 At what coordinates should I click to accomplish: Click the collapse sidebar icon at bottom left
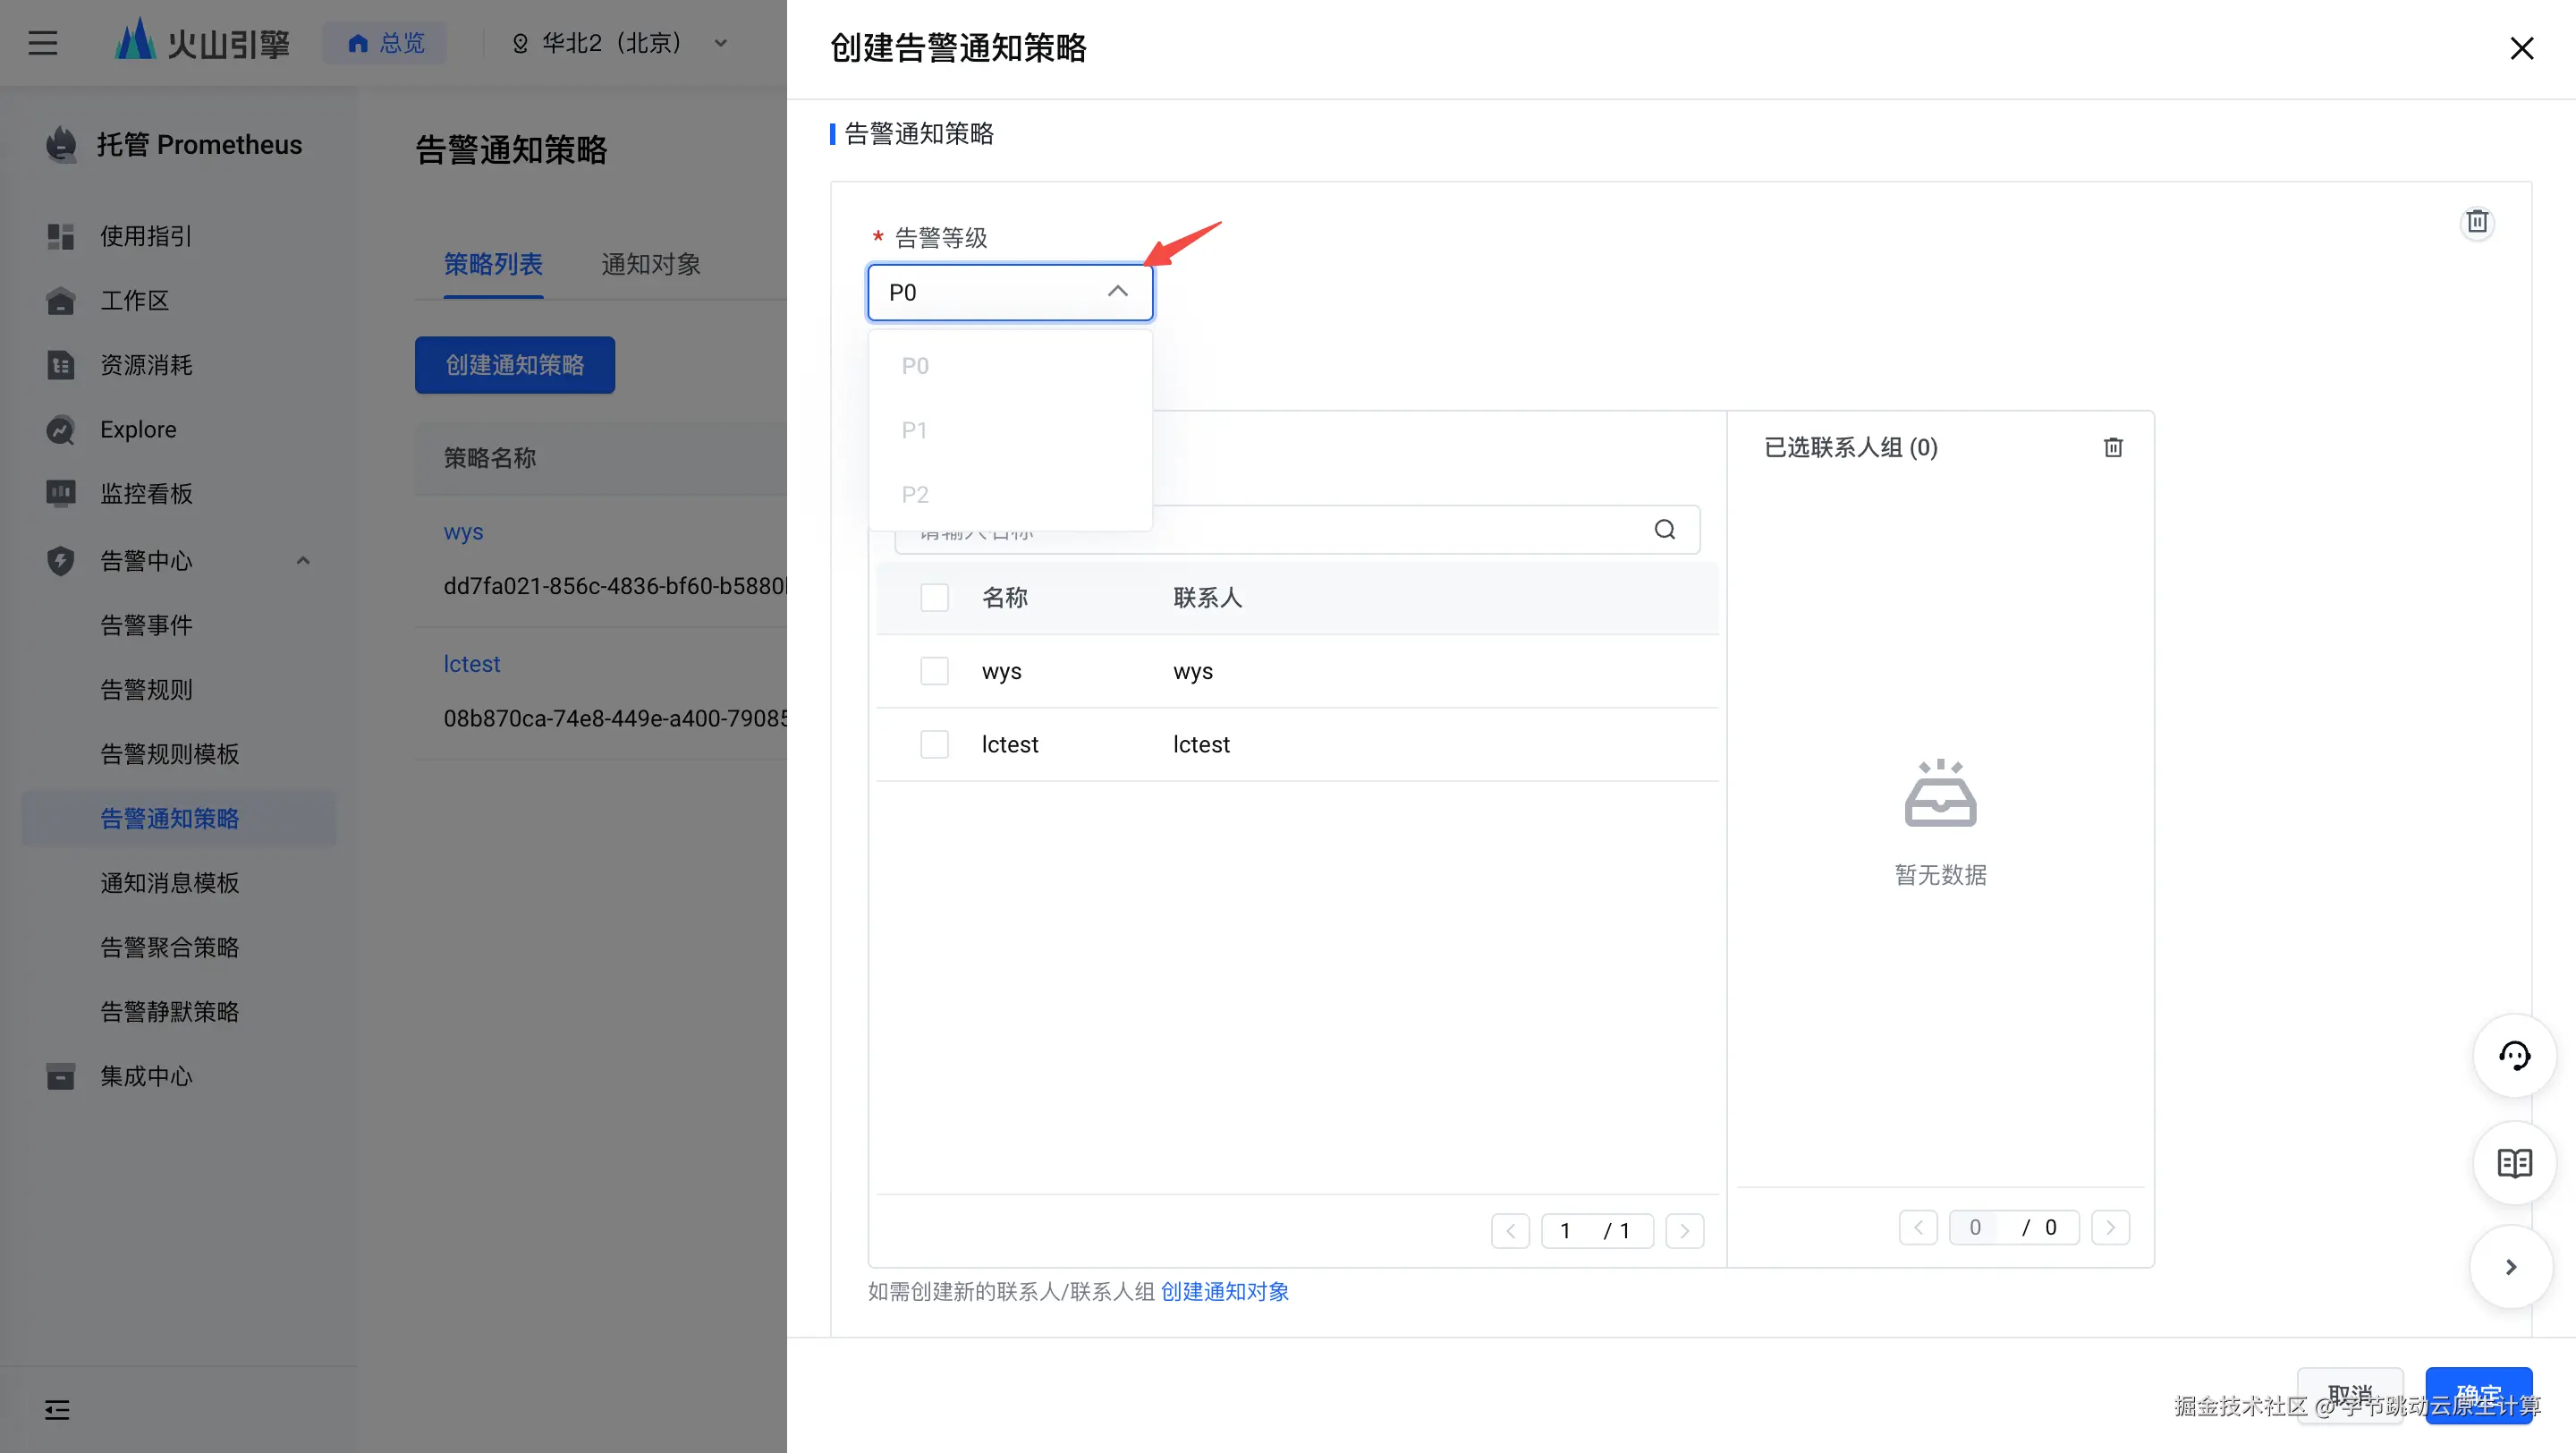[57, 1410]
